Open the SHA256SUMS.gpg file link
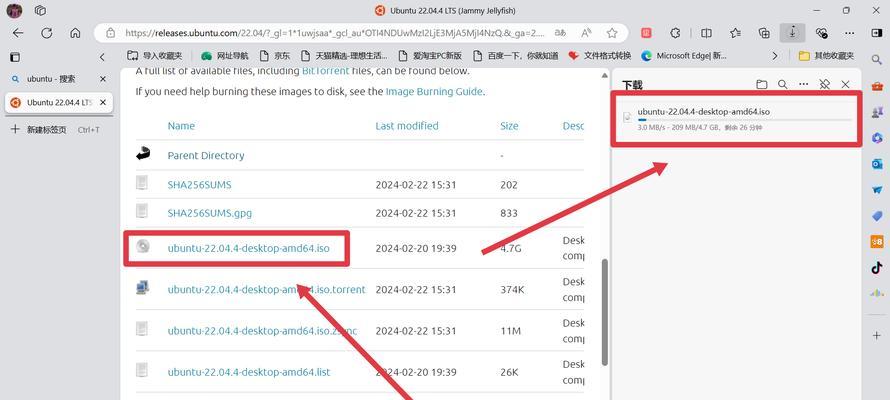This screenshot has width=890, height=400. 209,213
